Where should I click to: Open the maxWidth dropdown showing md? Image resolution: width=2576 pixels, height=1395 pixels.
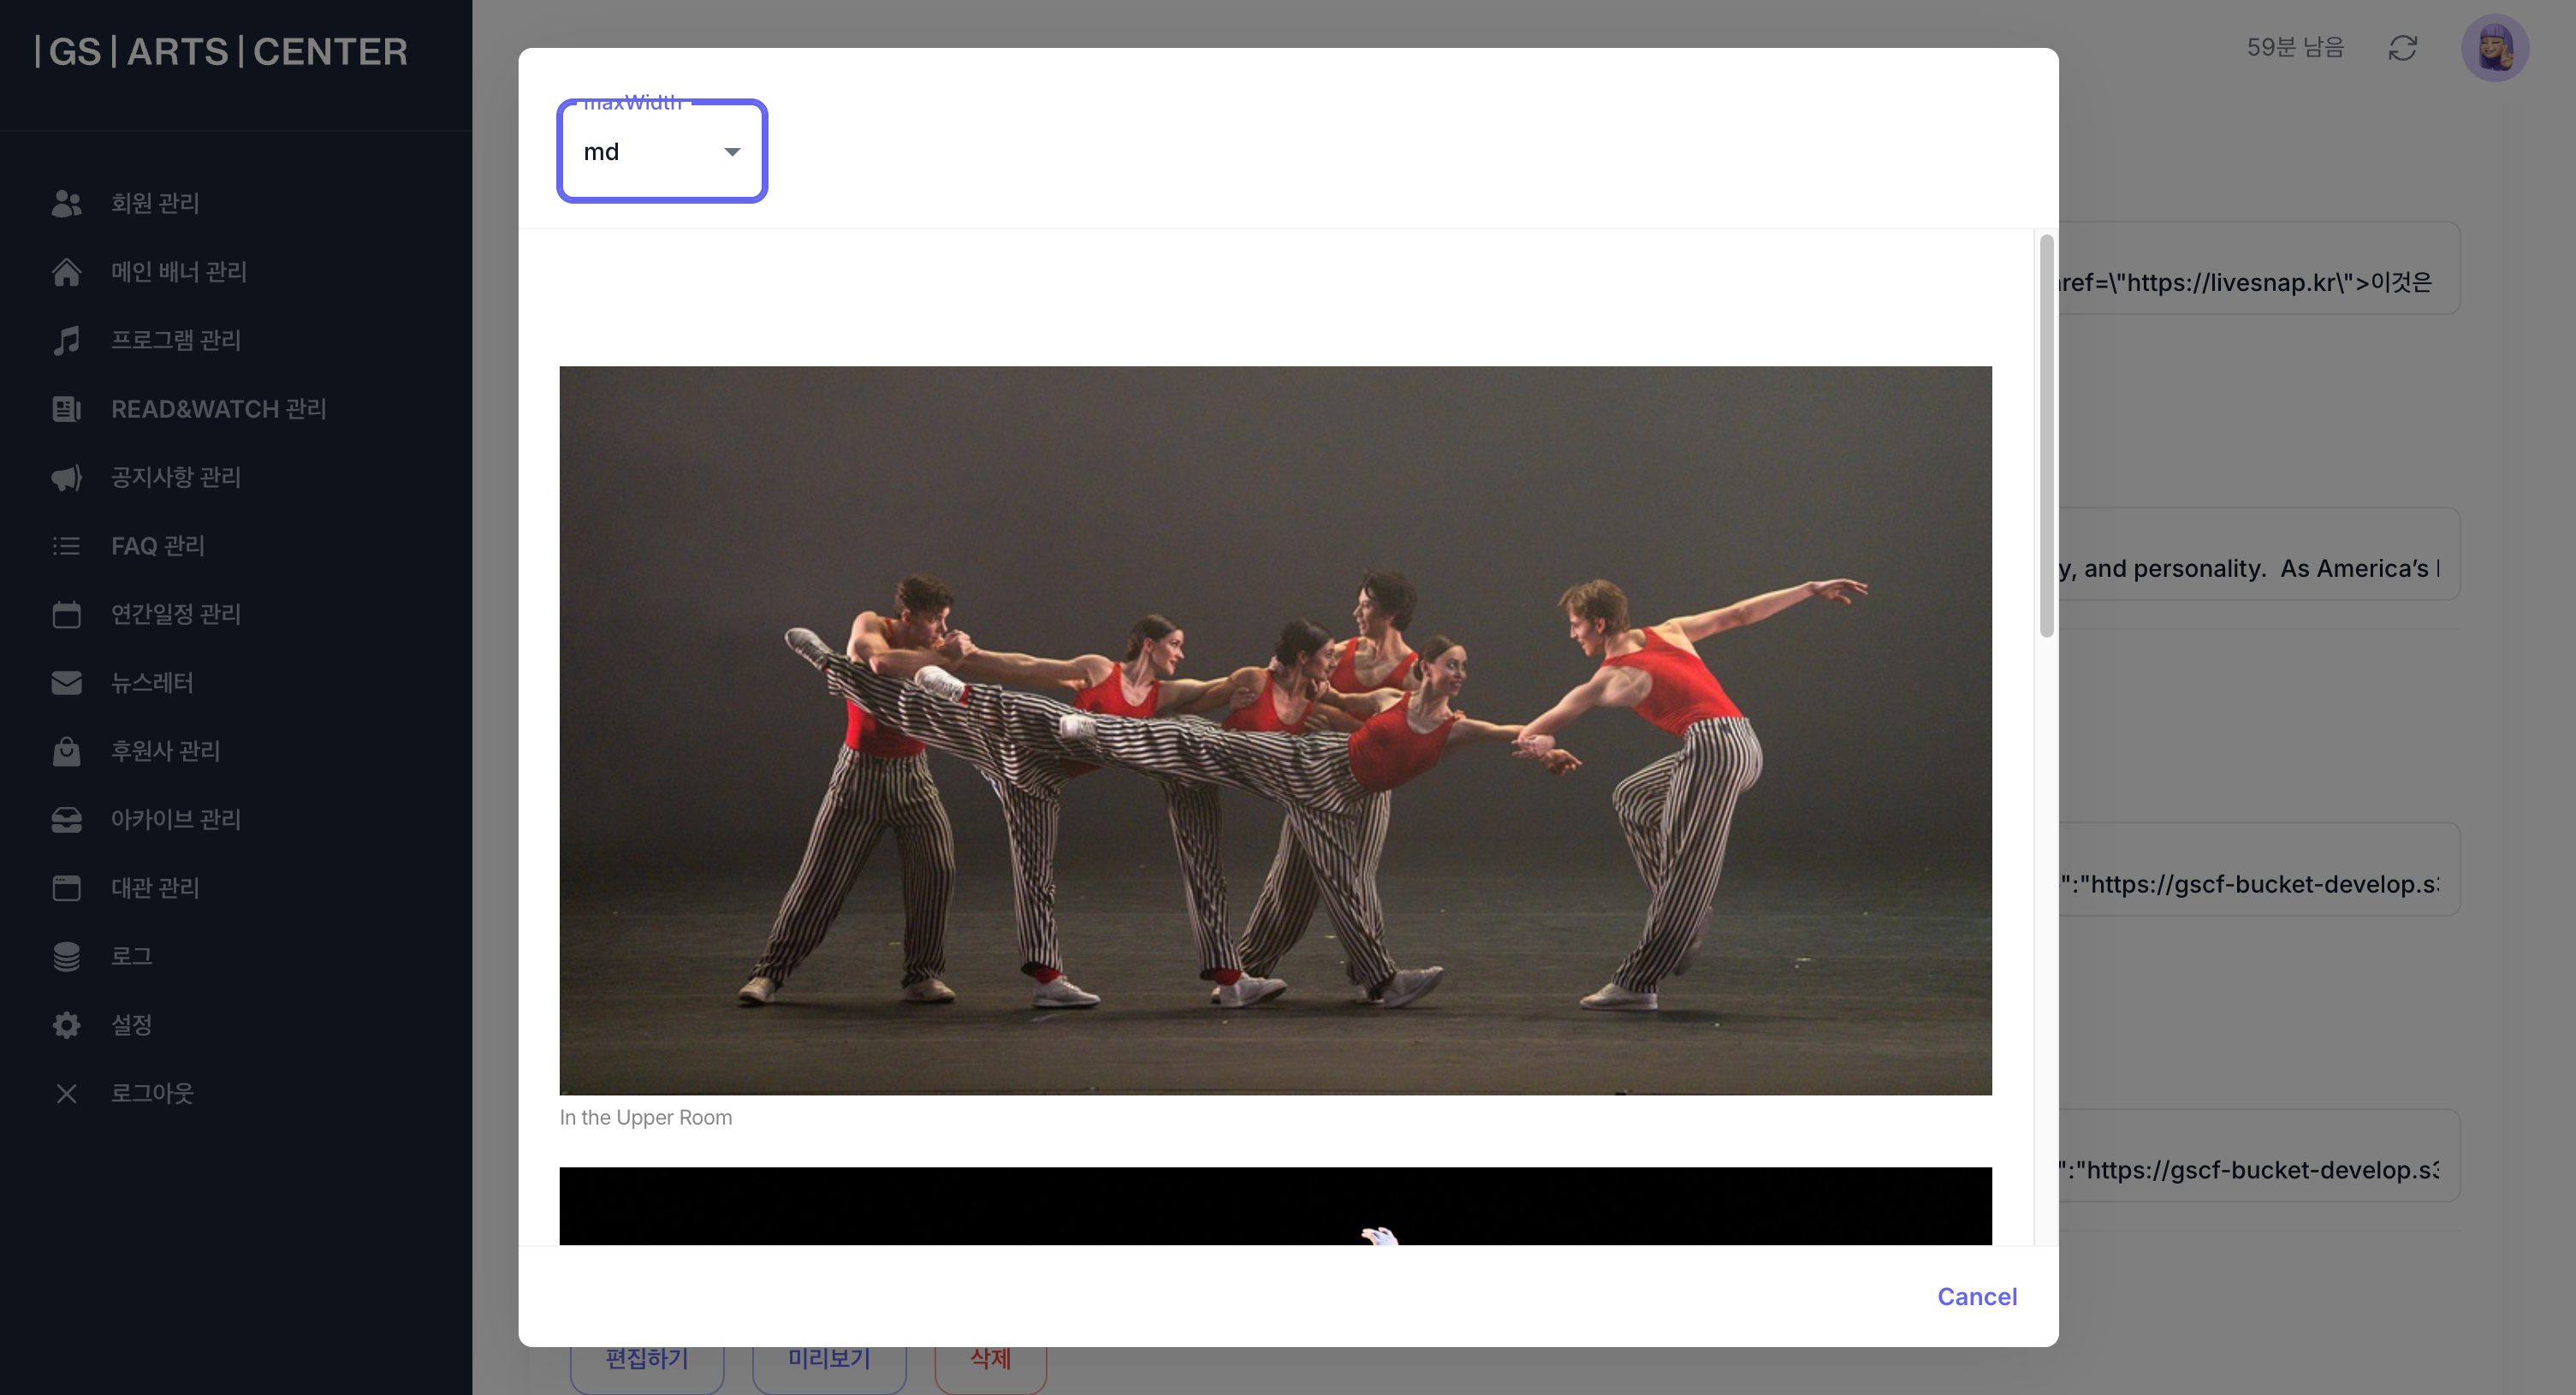(x=662, y=151)
